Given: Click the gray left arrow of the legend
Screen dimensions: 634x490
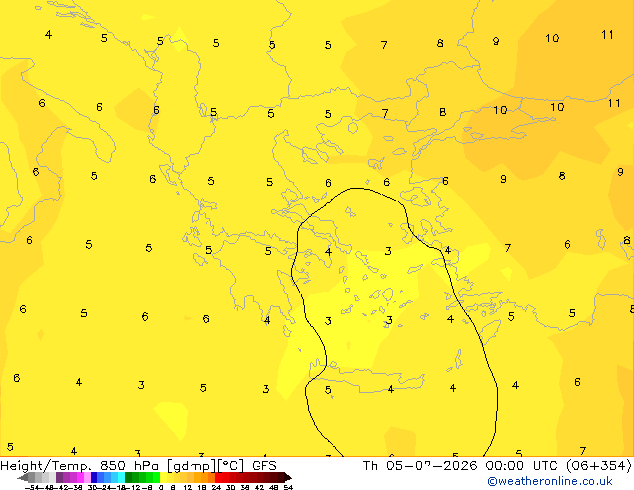Looking at the screenshot, I should pos(23,477).
